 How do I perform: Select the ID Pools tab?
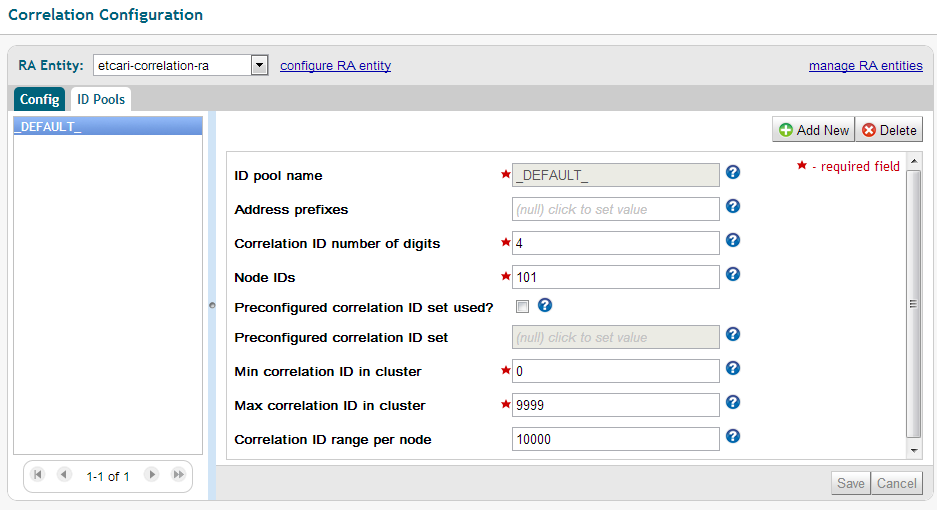coord(101,99)
